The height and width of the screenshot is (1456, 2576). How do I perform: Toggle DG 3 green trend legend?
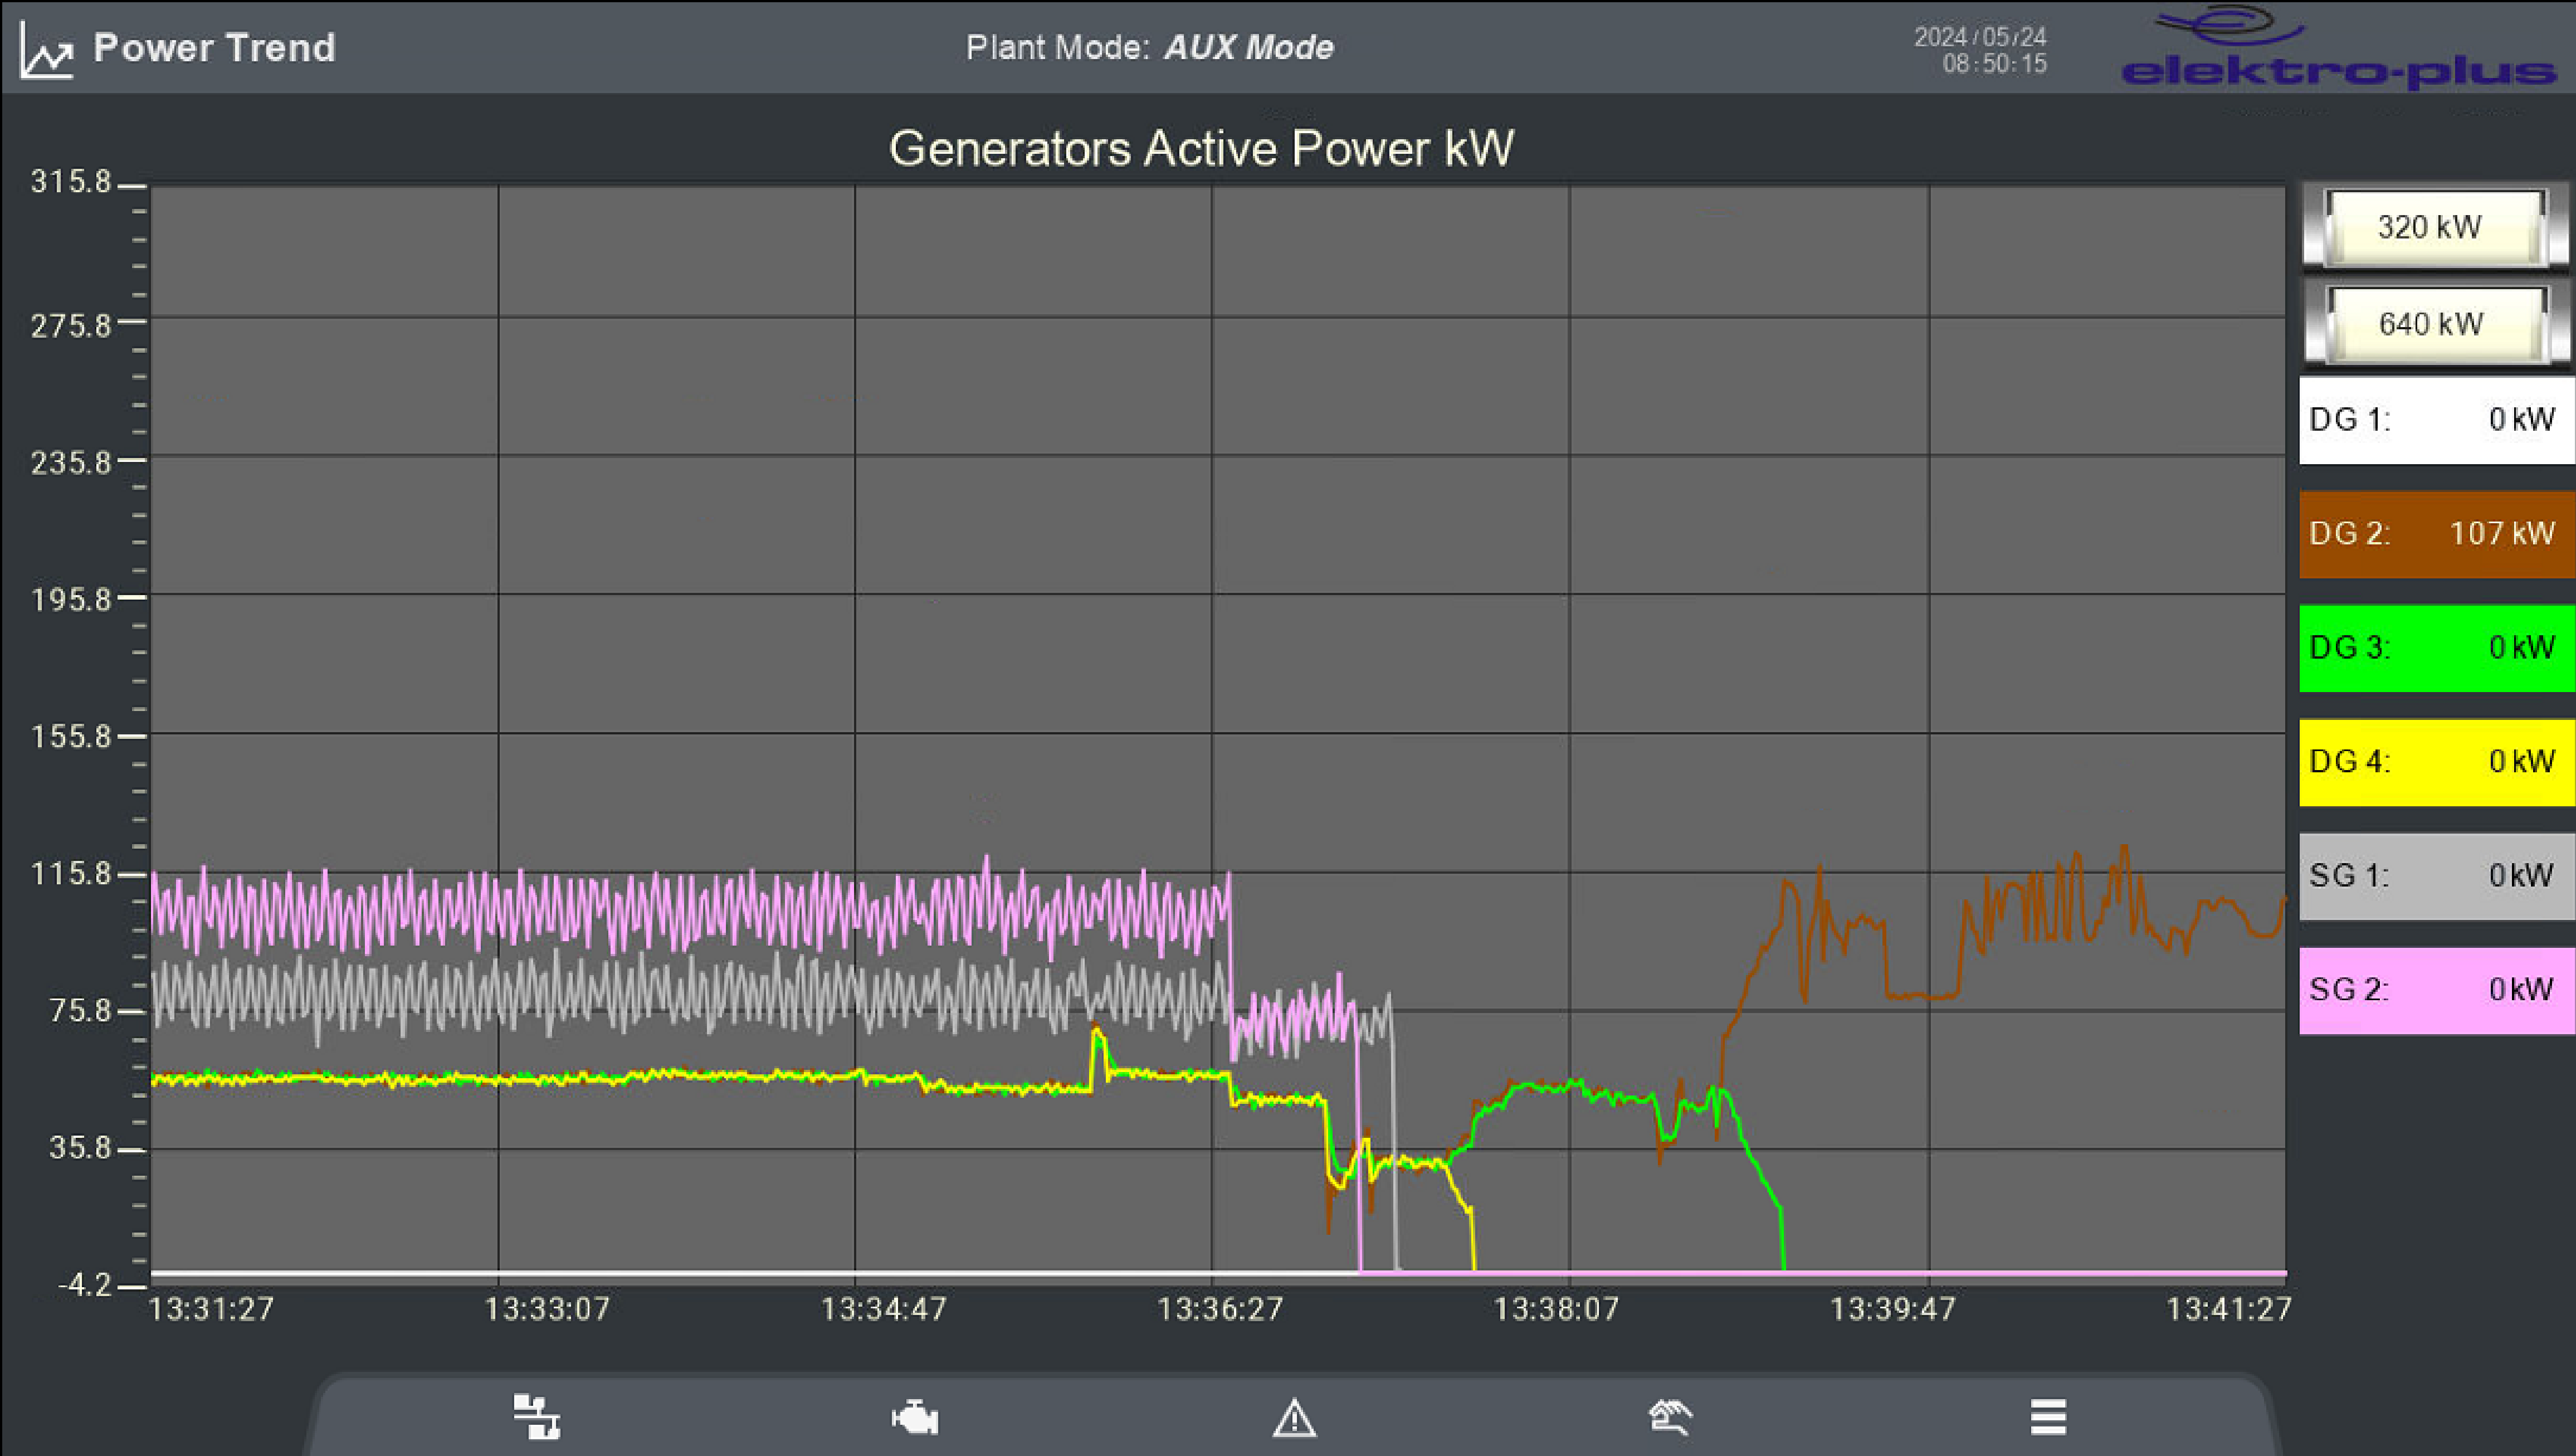[2436, 648]
